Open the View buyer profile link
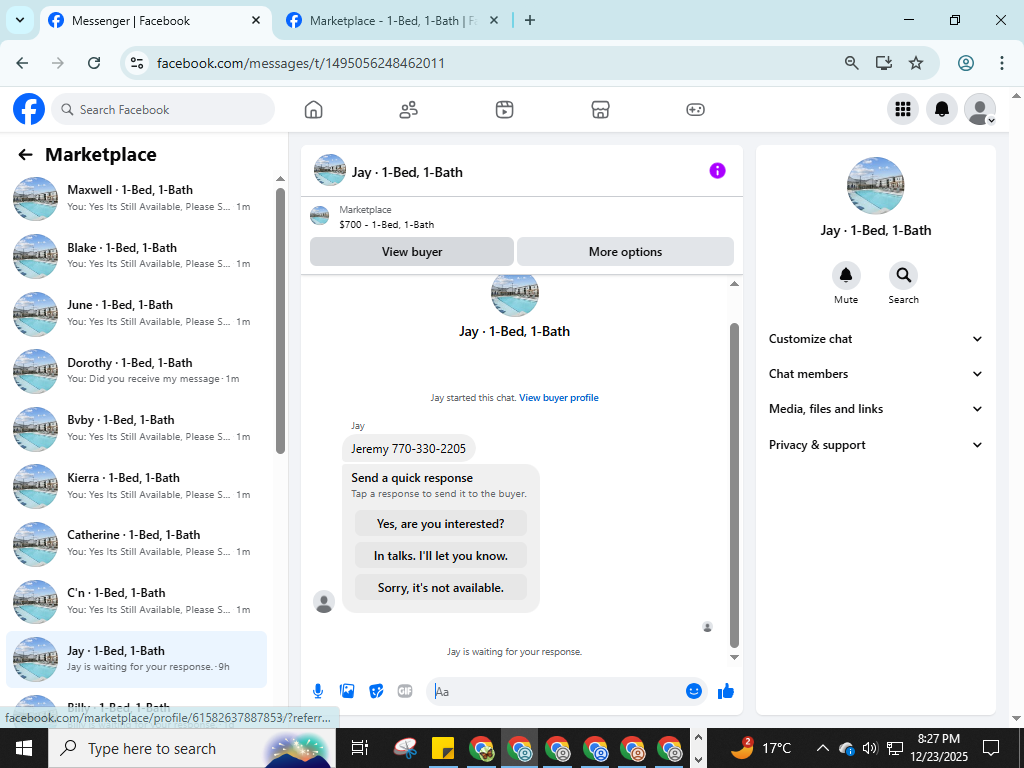Screen dimensions: 1024x768 point(558,398)
